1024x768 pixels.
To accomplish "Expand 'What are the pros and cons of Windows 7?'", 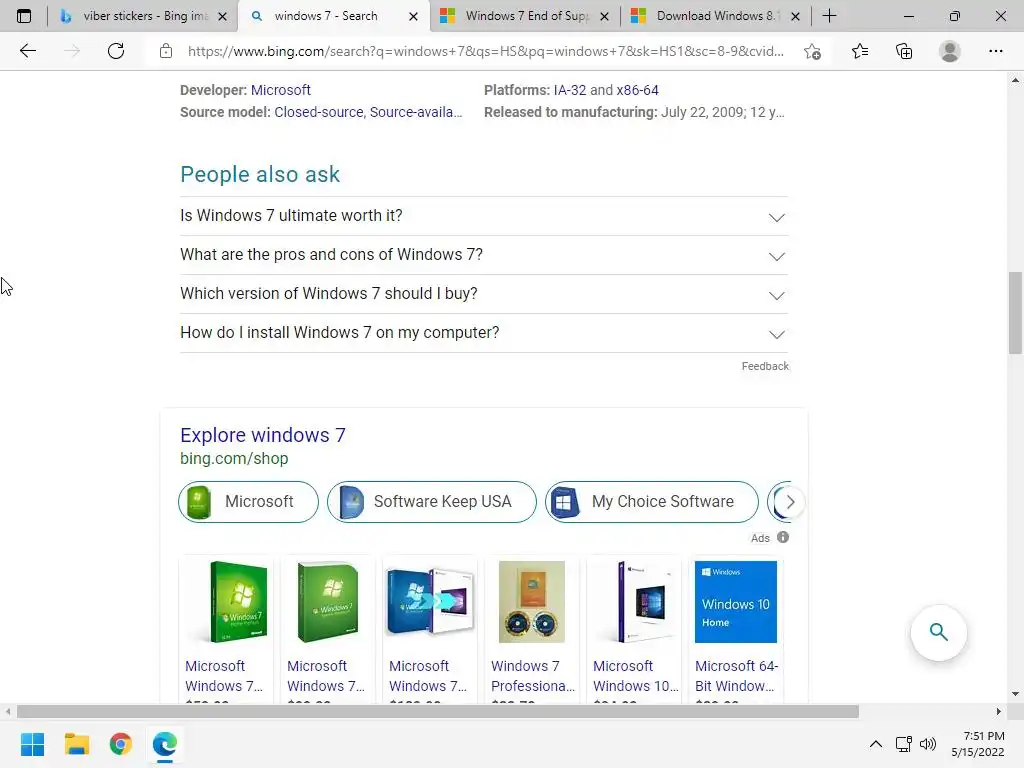I will coord(484,255).
